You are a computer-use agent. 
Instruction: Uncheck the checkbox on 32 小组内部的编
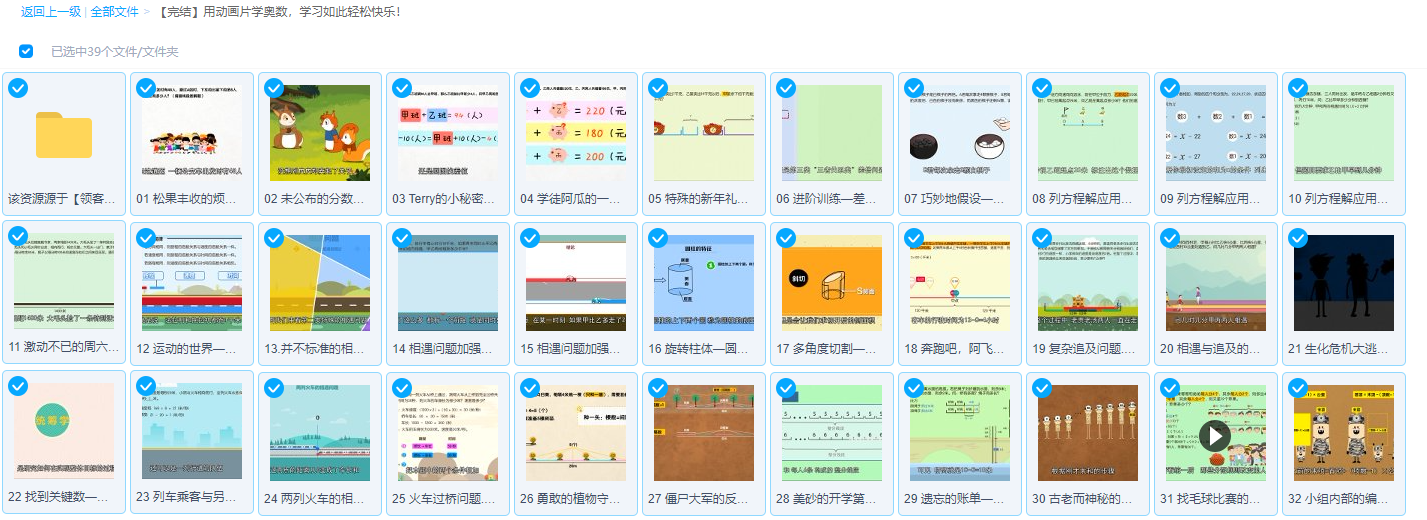coord(1298,388)
